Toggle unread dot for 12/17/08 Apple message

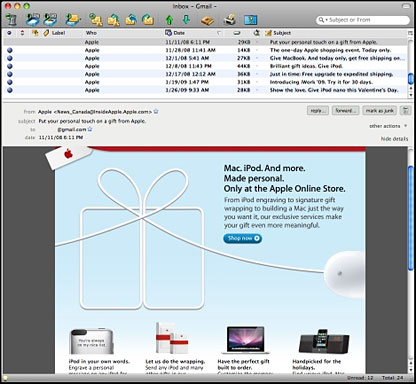pyautogui.click(x=10, y=74)
